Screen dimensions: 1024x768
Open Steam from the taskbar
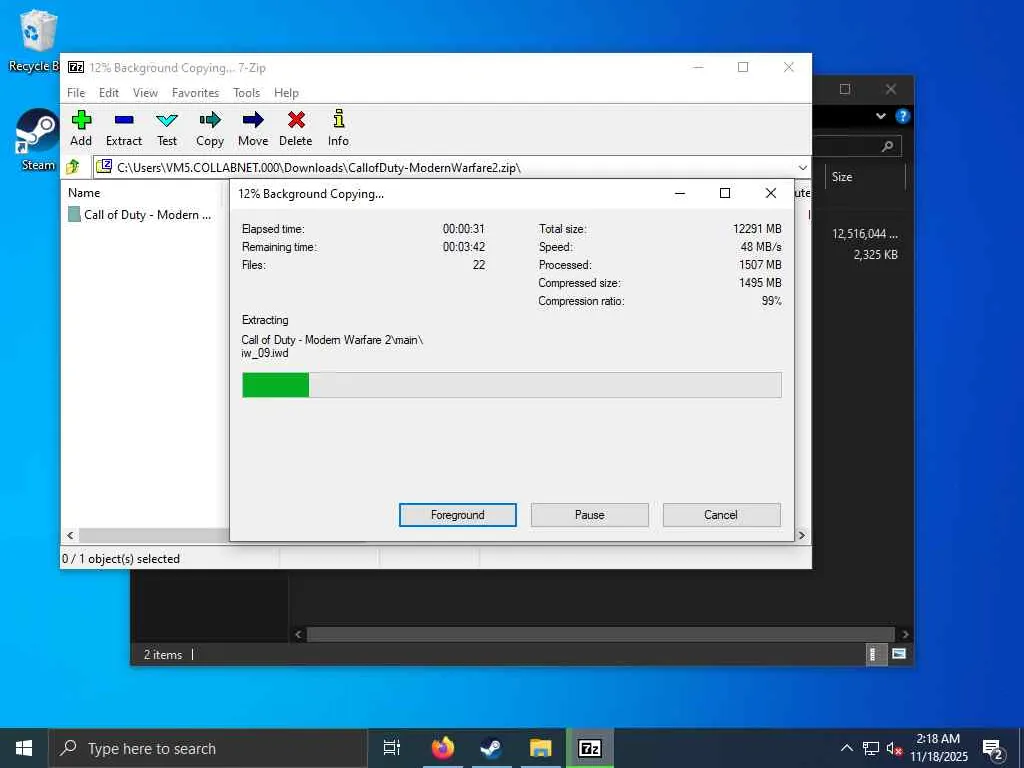[491, 748]
